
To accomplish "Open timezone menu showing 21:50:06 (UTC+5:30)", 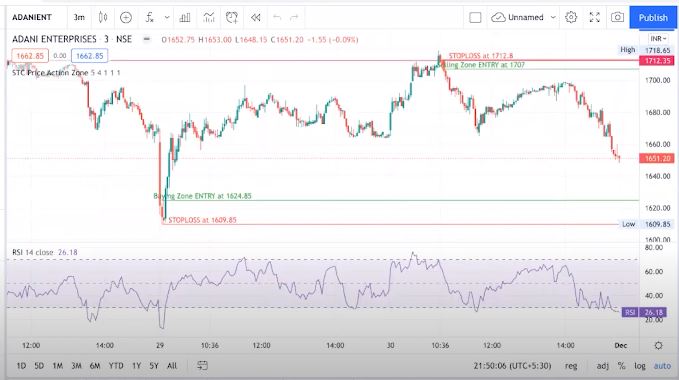I will click(512, 366).
